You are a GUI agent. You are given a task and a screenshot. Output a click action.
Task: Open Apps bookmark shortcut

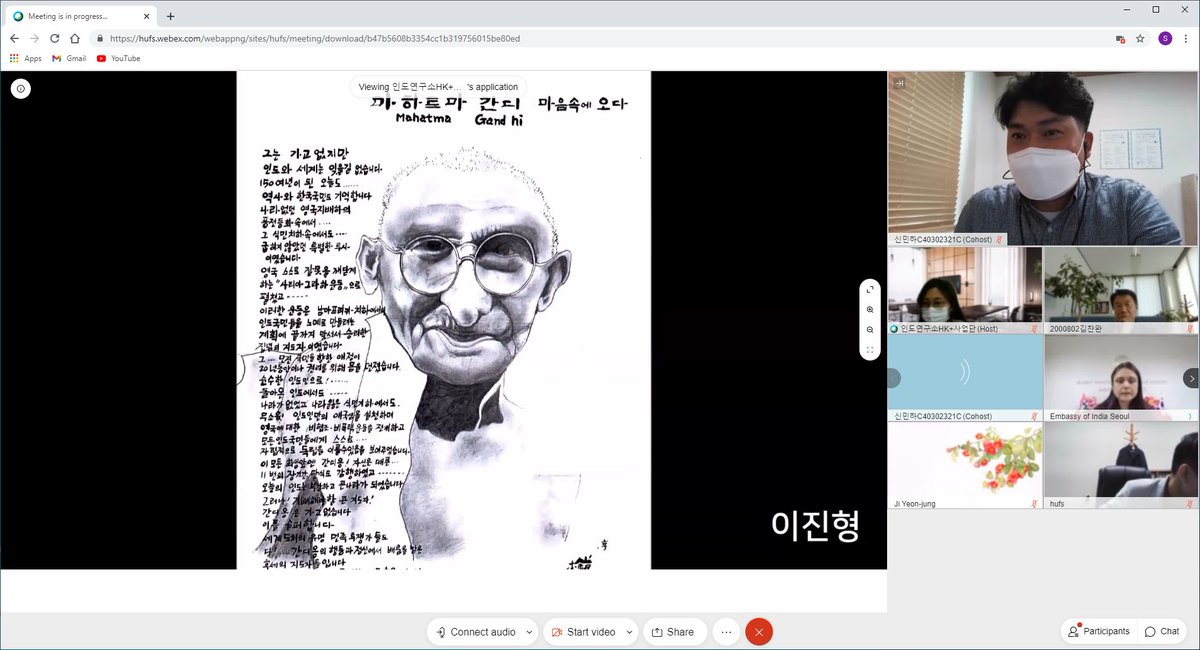(26, 58)
